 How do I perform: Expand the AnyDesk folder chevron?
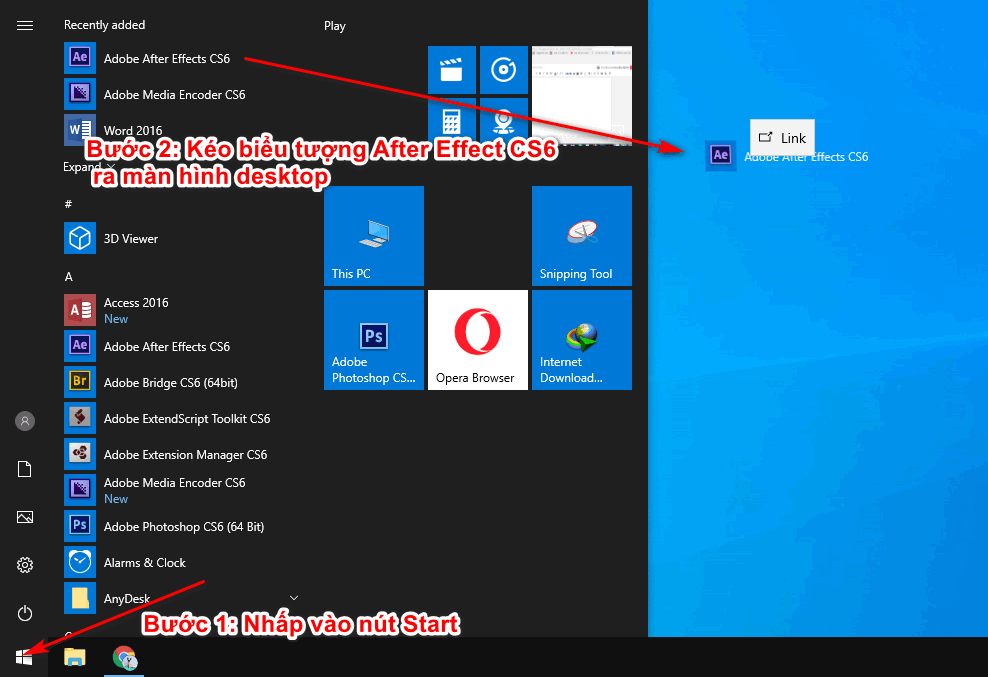tap(294, 598)
